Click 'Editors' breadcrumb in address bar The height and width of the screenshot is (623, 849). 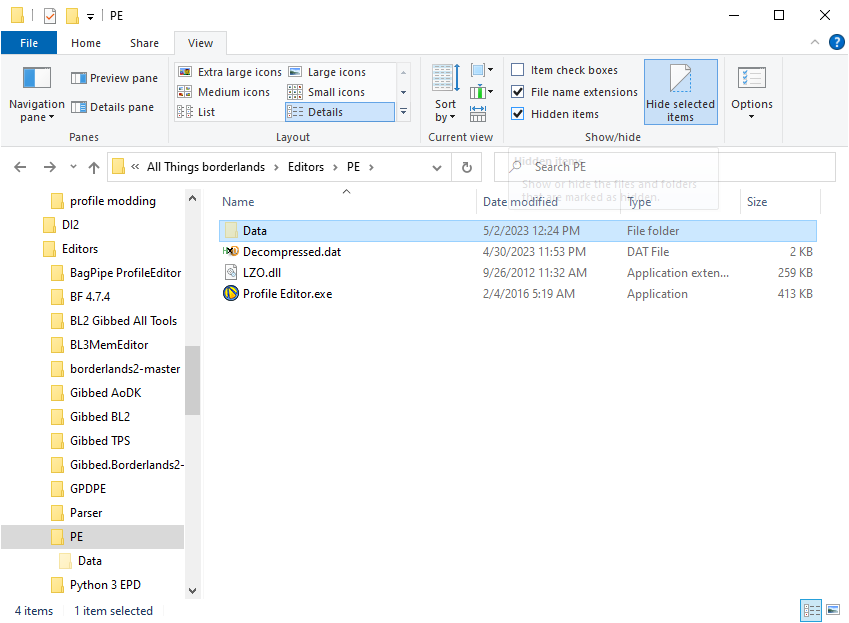(x=306, y=167)
